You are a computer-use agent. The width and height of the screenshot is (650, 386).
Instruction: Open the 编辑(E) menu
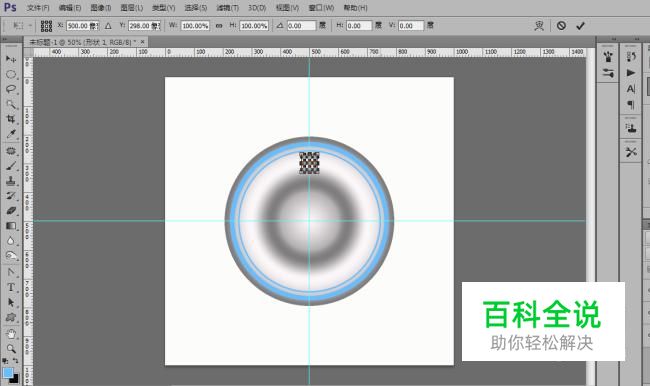click(70, 7)
